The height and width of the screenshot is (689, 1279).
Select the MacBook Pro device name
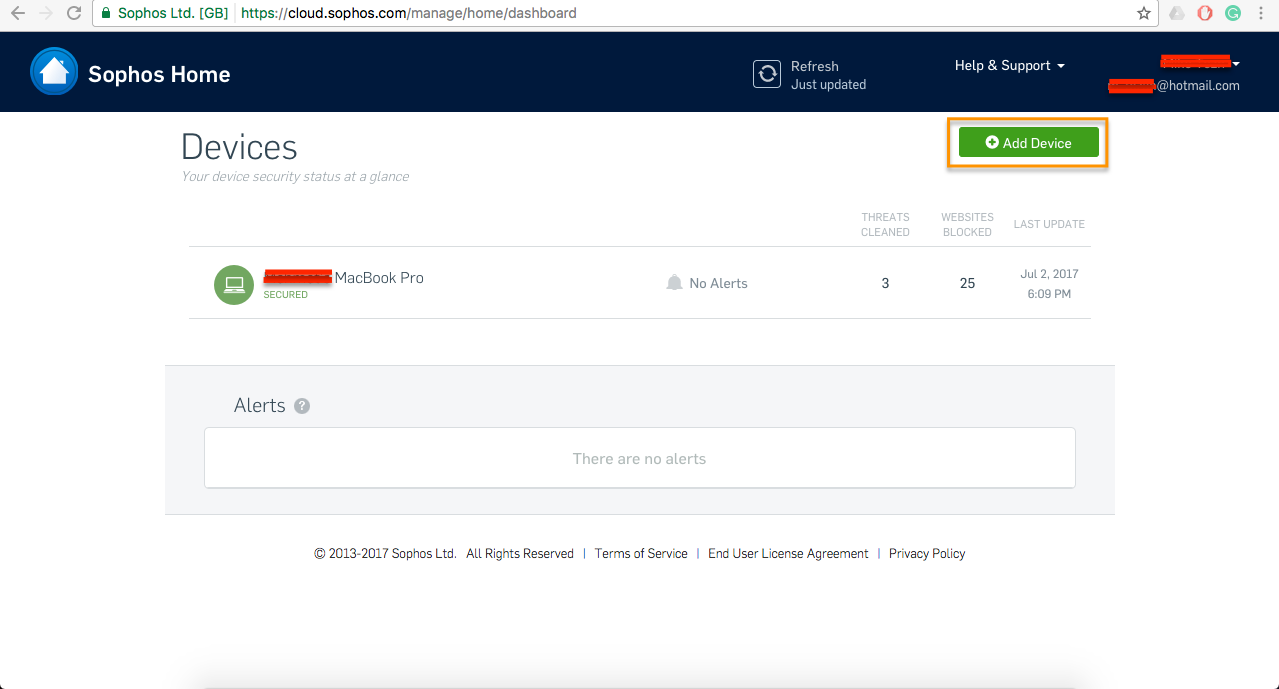[378, 278]
